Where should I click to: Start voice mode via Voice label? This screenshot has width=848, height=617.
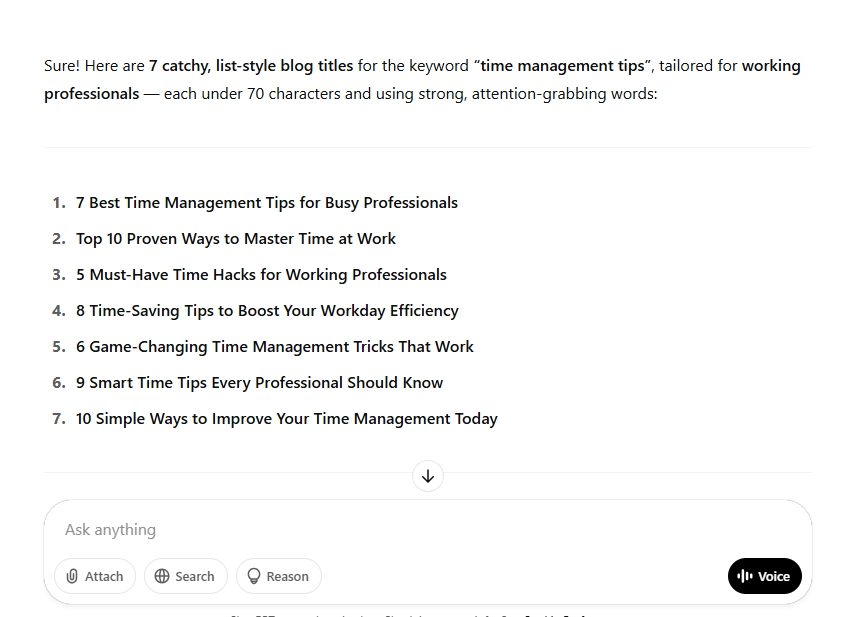coord(774,576)
